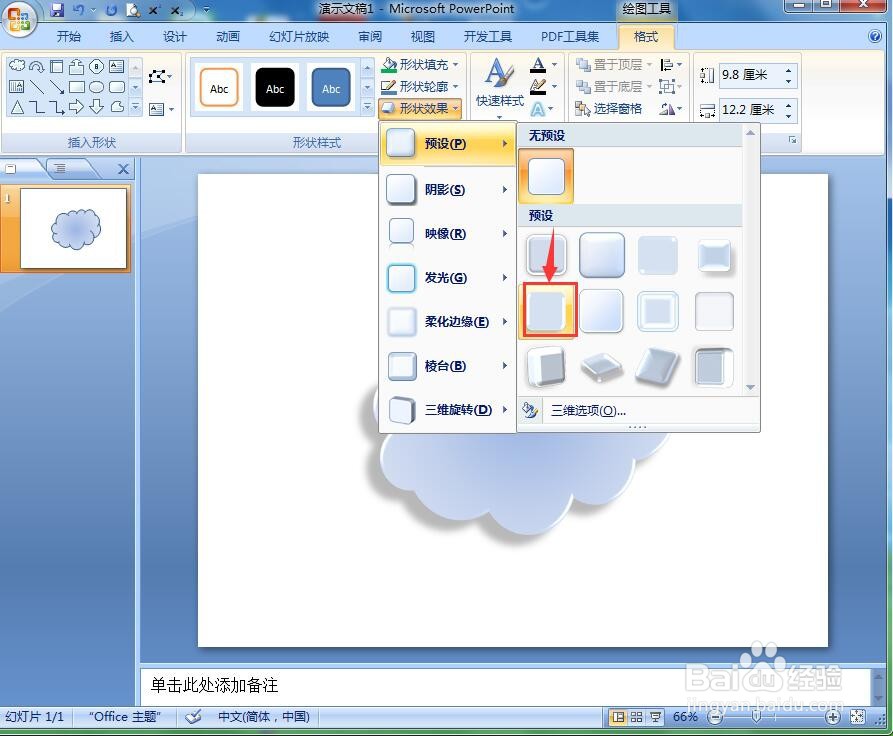Open PowerPoint help question mark
This screenshot has height=736, width=893.
point(875,36)
